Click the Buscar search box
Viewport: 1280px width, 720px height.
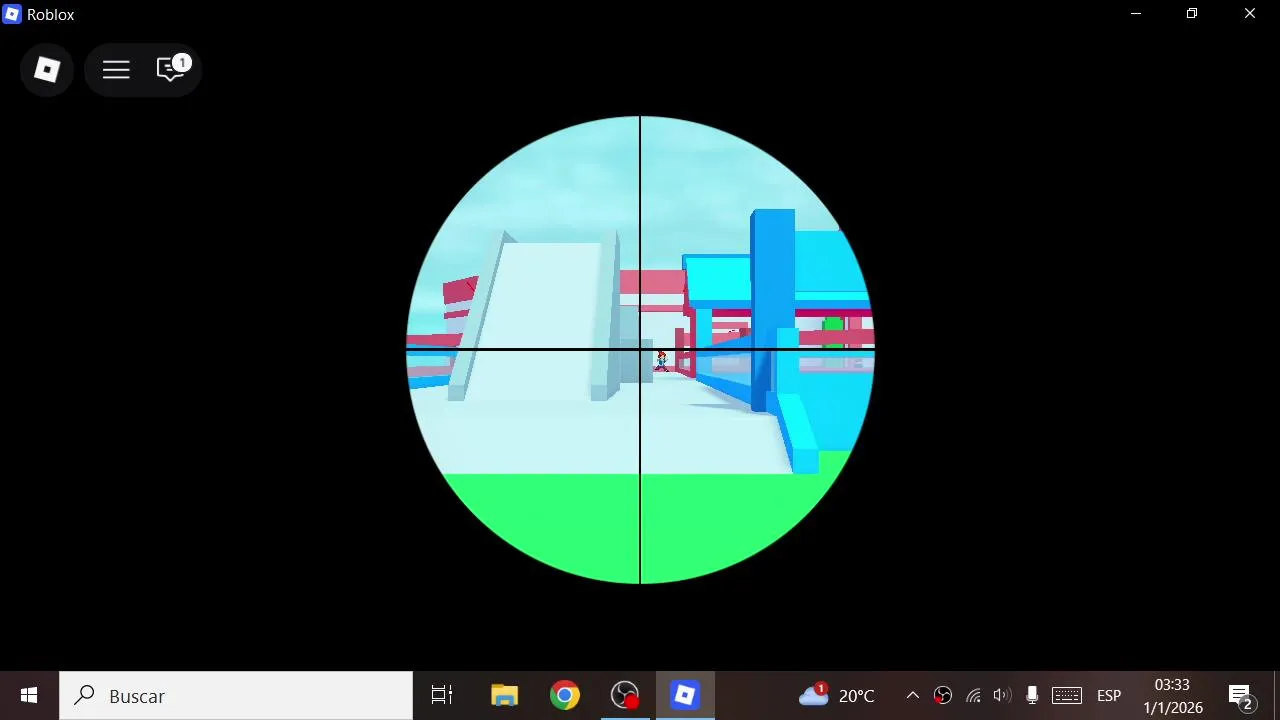click(x=236, y=695)
